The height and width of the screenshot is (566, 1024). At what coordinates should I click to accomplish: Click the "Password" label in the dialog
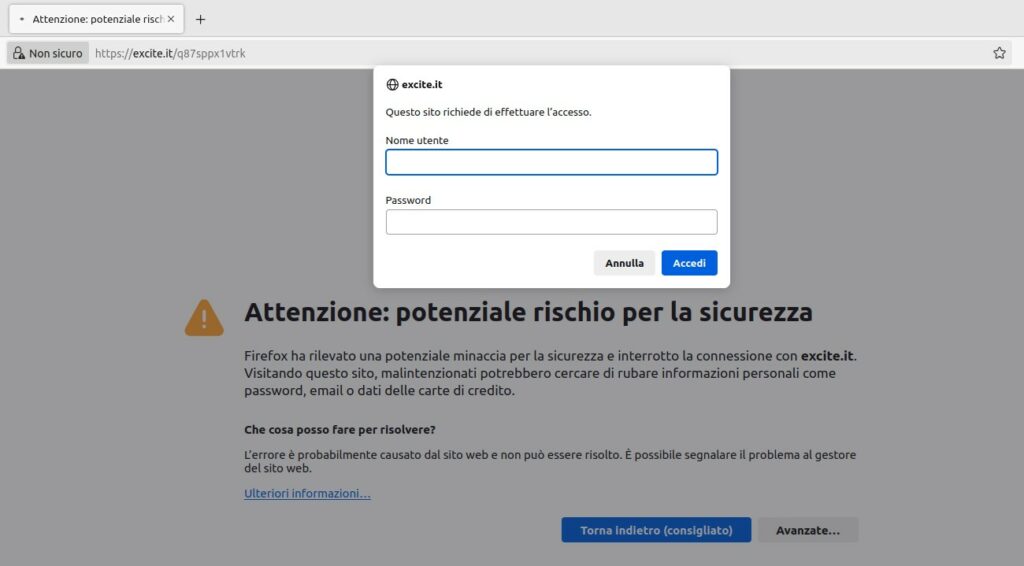tap(408, 201)
